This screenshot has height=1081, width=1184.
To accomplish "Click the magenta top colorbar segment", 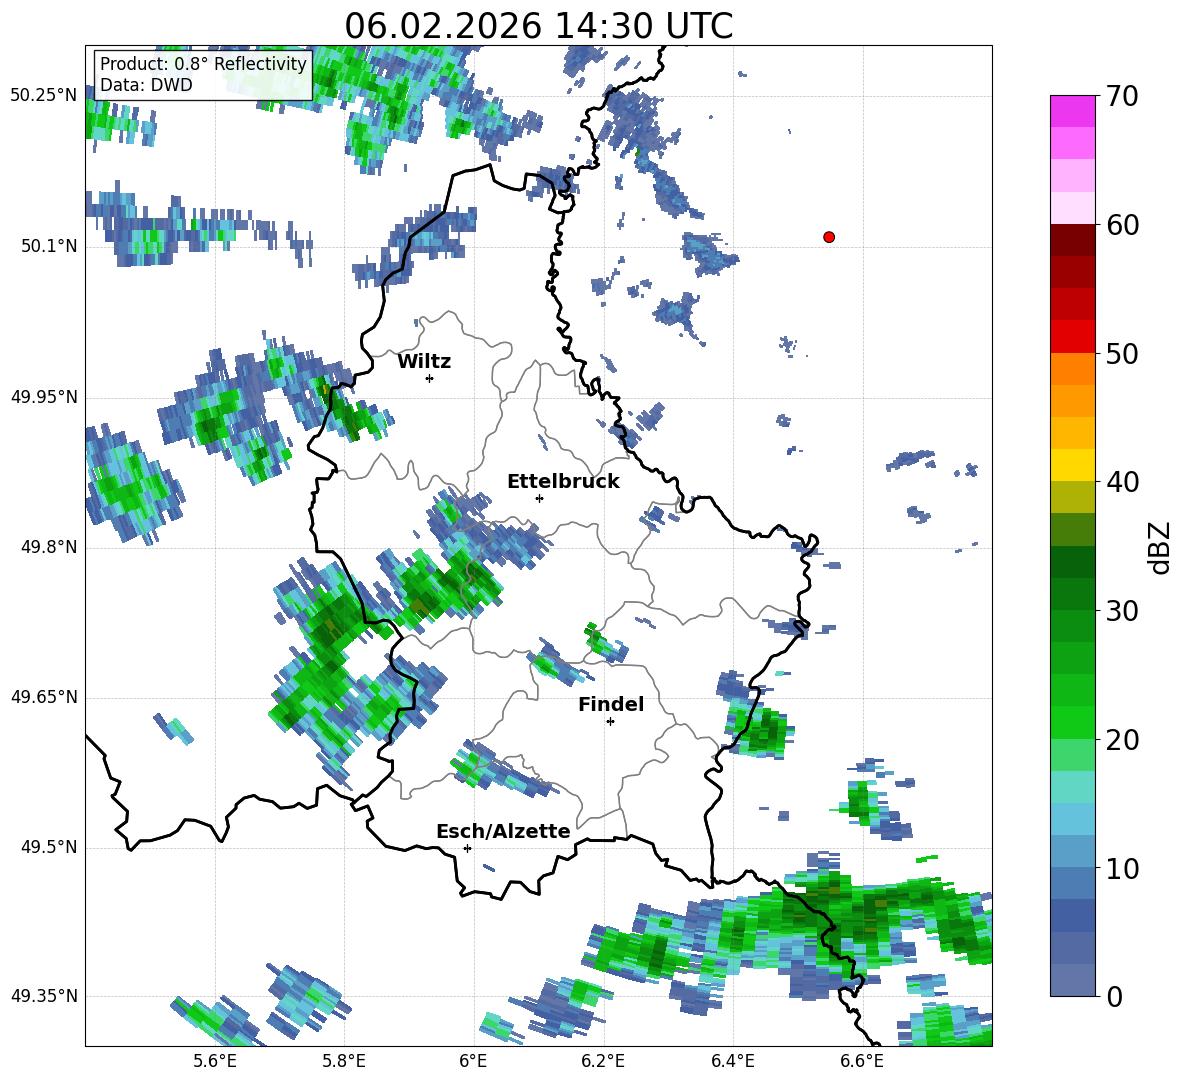I will pyautogui.click(x=1072, y=112).
